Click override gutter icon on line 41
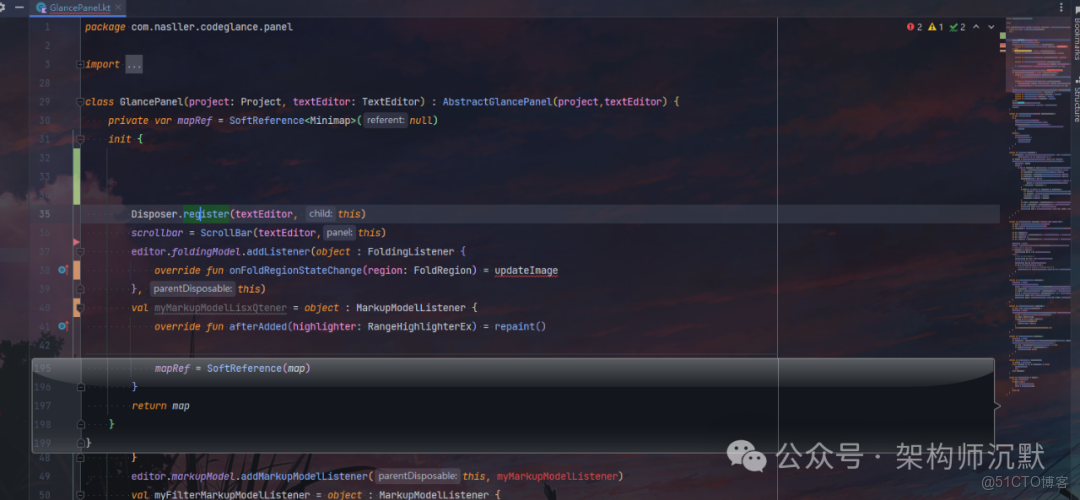1080x500 pixels. pyautogui.click(x=63, y=326)
